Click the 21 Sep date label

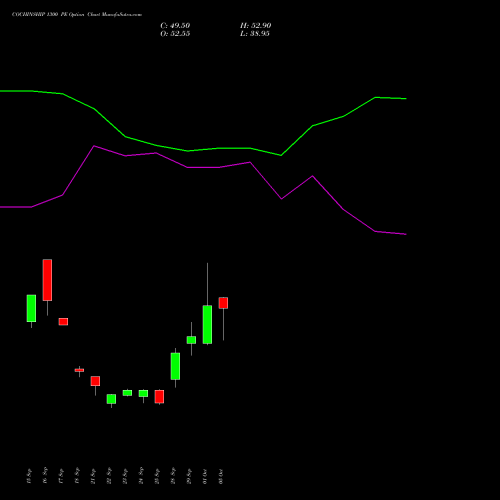pos(93,476)
